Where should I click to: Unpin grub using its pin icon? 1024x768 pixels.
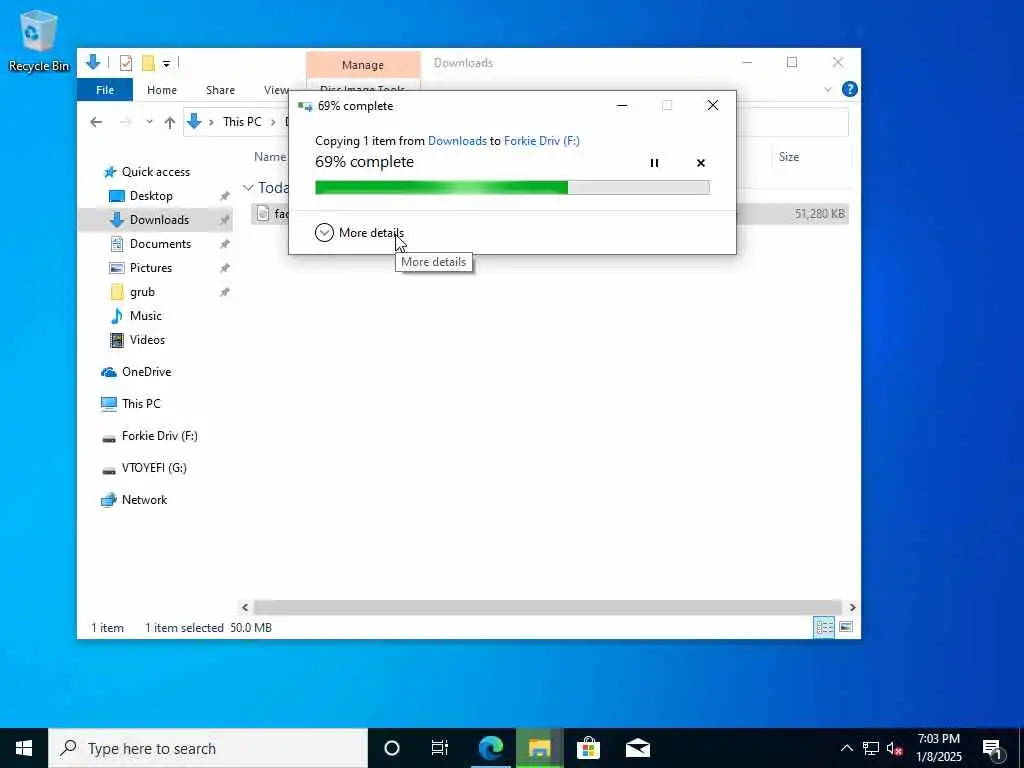pyautogui.click(x=224, y=292)
